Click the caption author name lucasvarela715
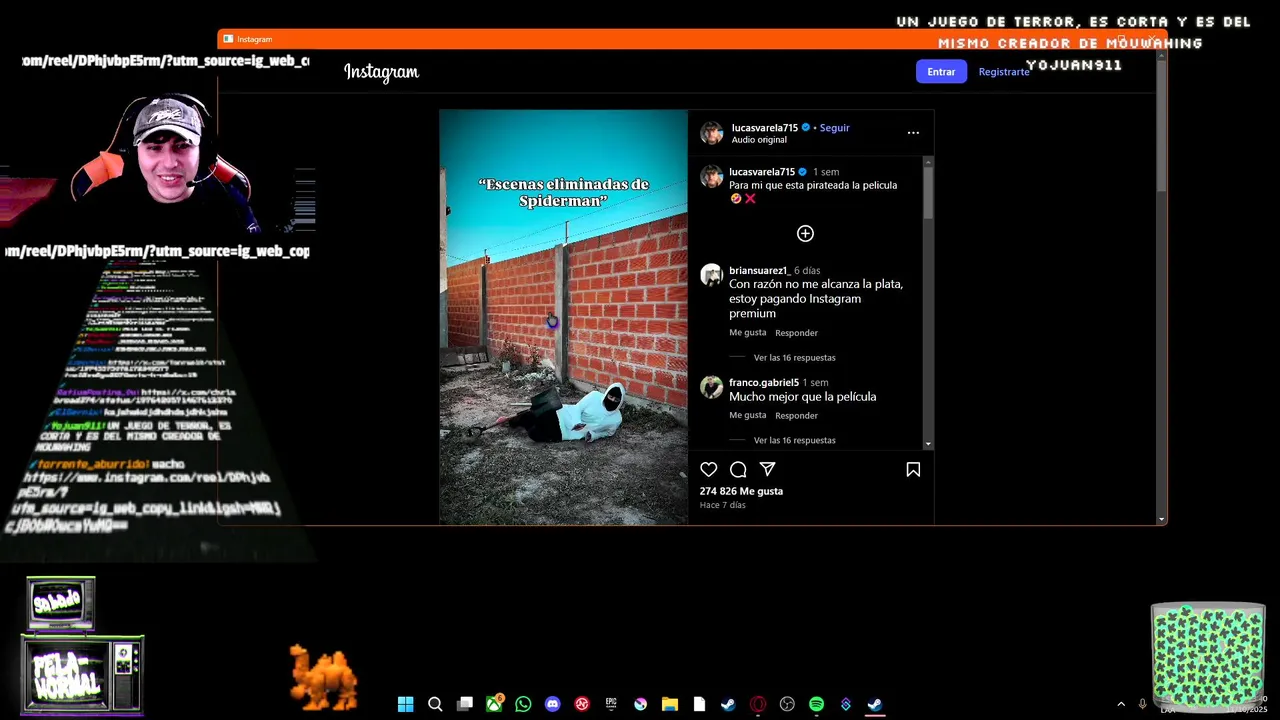 tap(762, 172)
